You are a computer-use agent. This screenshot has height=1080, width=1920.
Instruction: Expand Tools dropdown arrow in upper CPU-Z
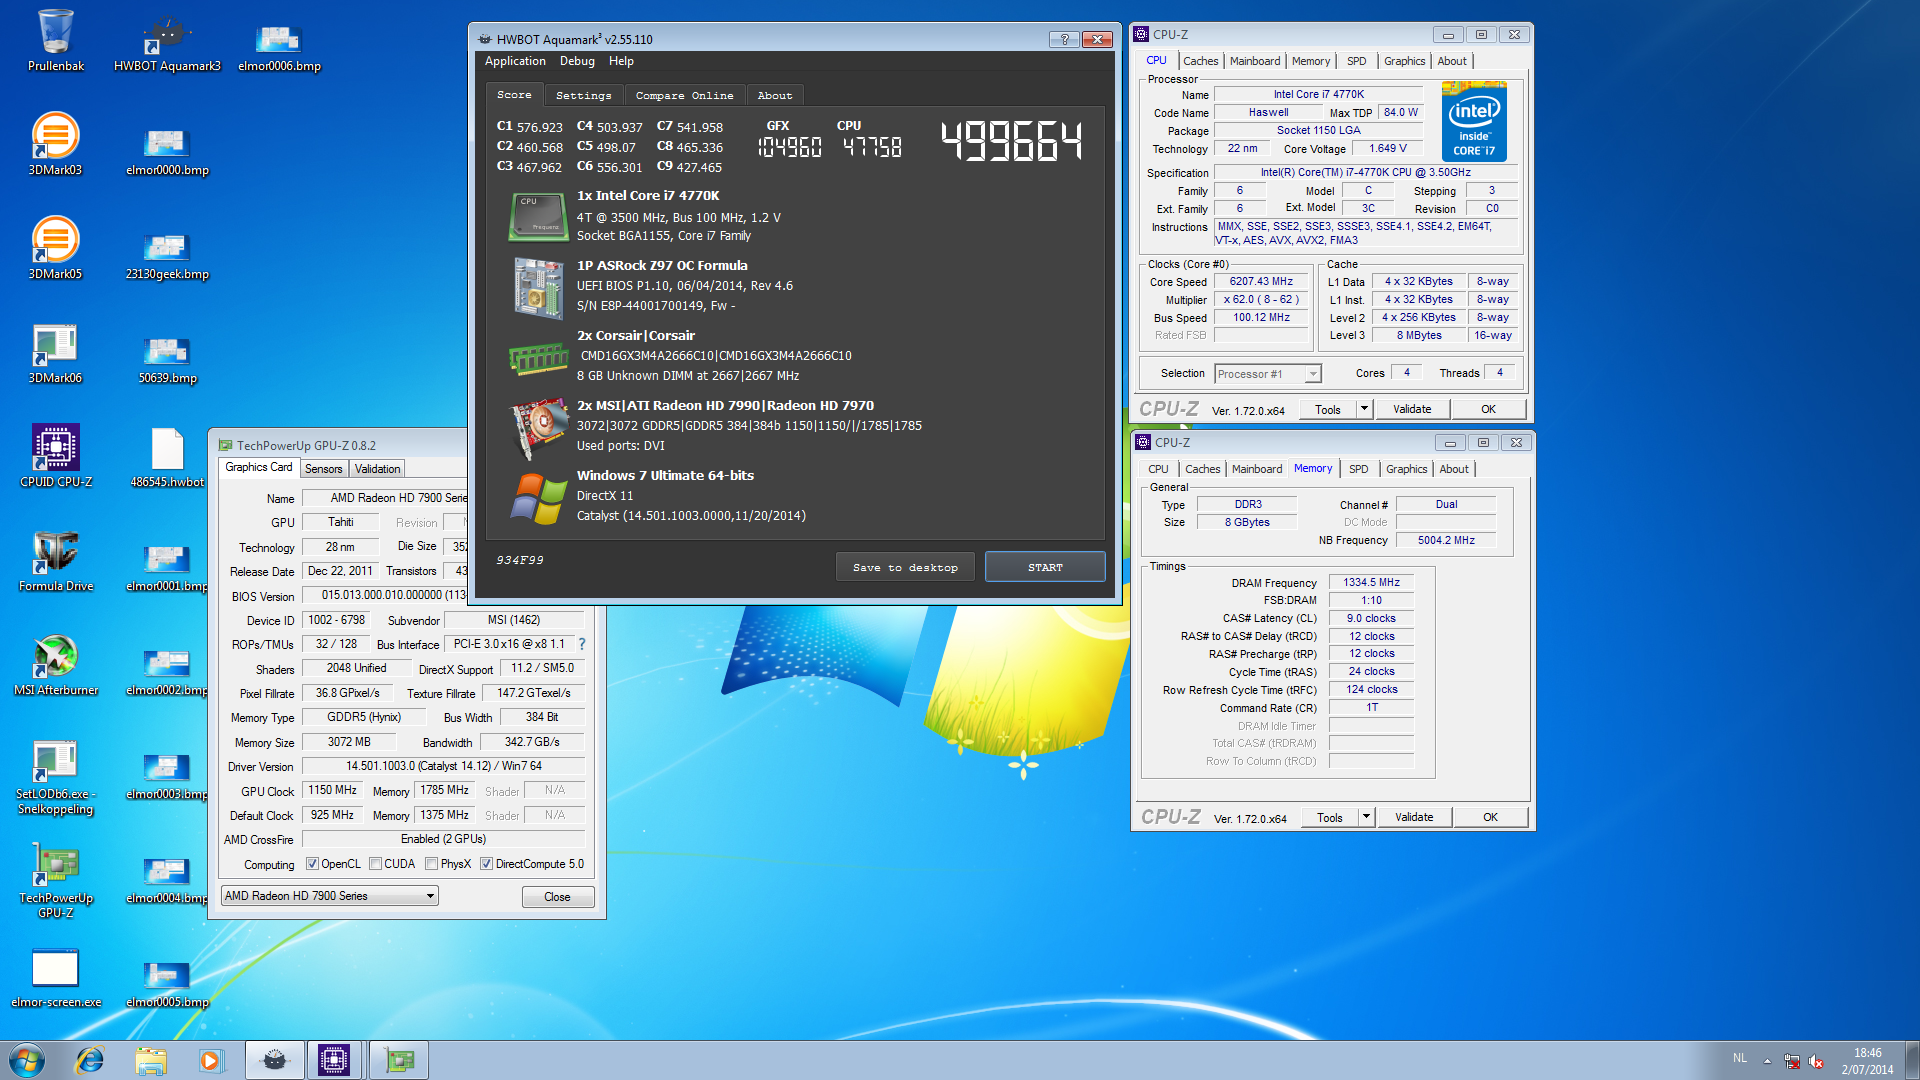[x=1364, y=409]
